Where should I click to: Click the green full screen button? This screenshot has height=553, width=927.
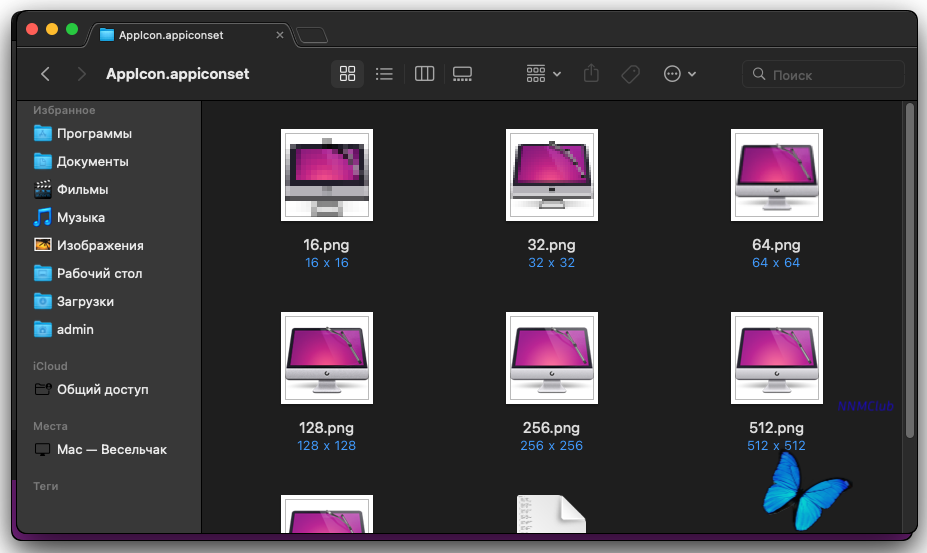(72, 29)
